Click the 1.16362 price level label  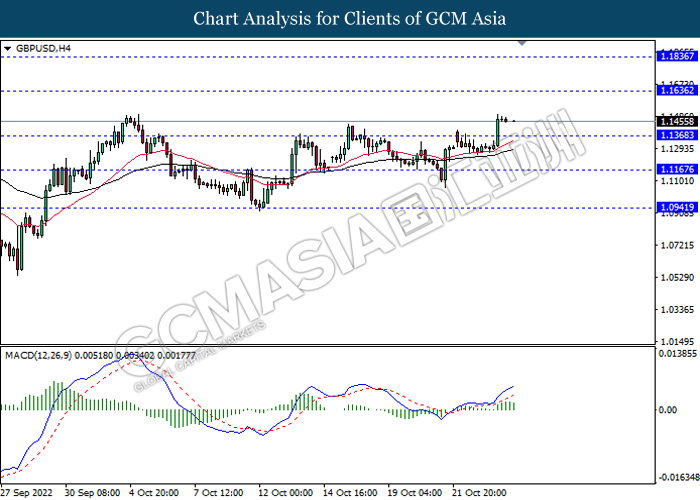tap(677, 91)
